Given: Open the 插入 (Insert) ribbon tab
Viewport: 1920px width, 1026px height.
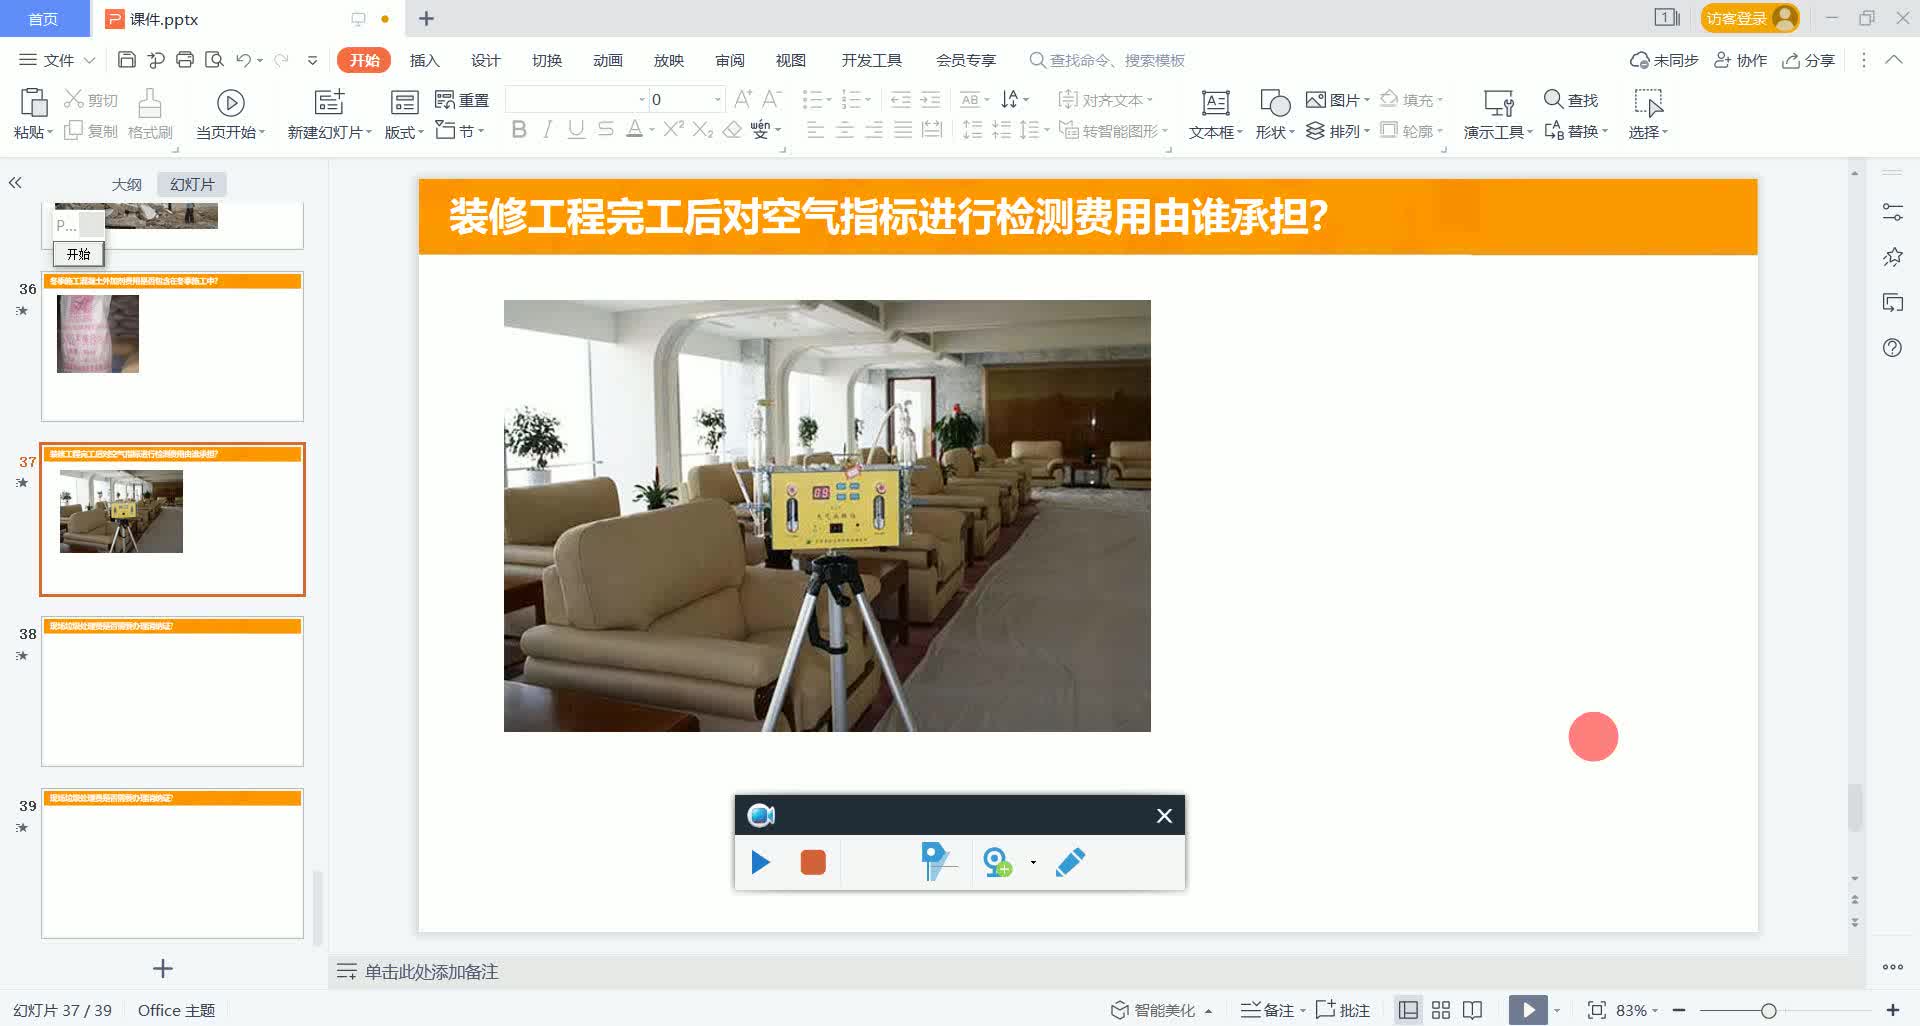Looking at the screenshot, I should point(424,60).
